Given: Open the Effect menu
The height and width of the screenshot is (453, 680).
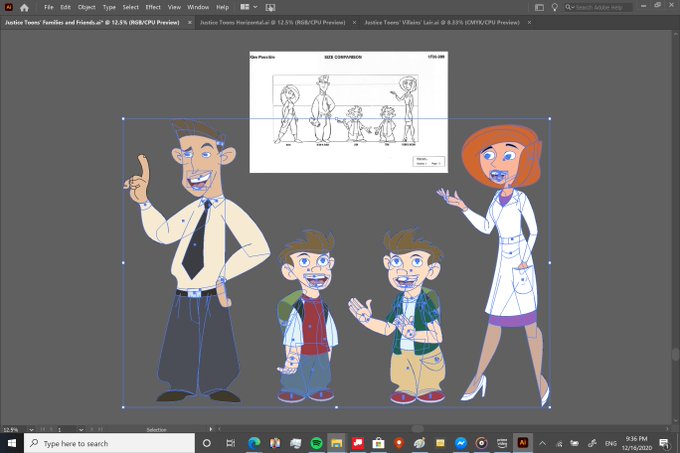Looking at the screenshot, I should click(x=153, y=7).
